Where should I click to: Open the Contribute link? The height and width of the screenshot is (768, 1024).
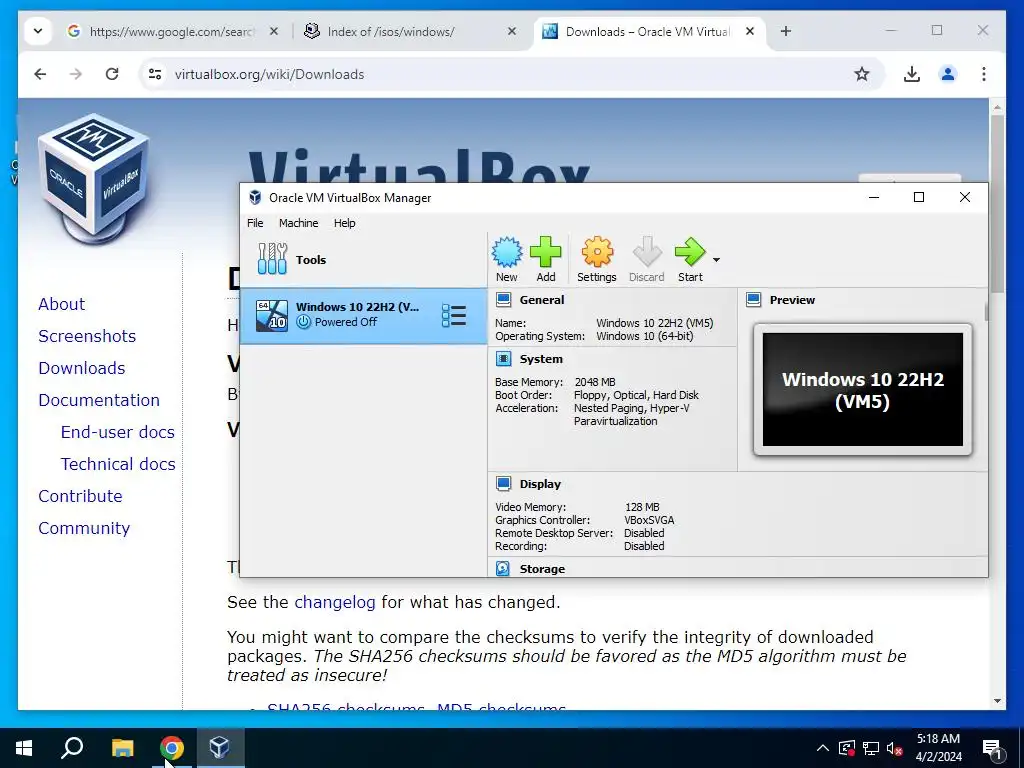(x=80, y=496)
